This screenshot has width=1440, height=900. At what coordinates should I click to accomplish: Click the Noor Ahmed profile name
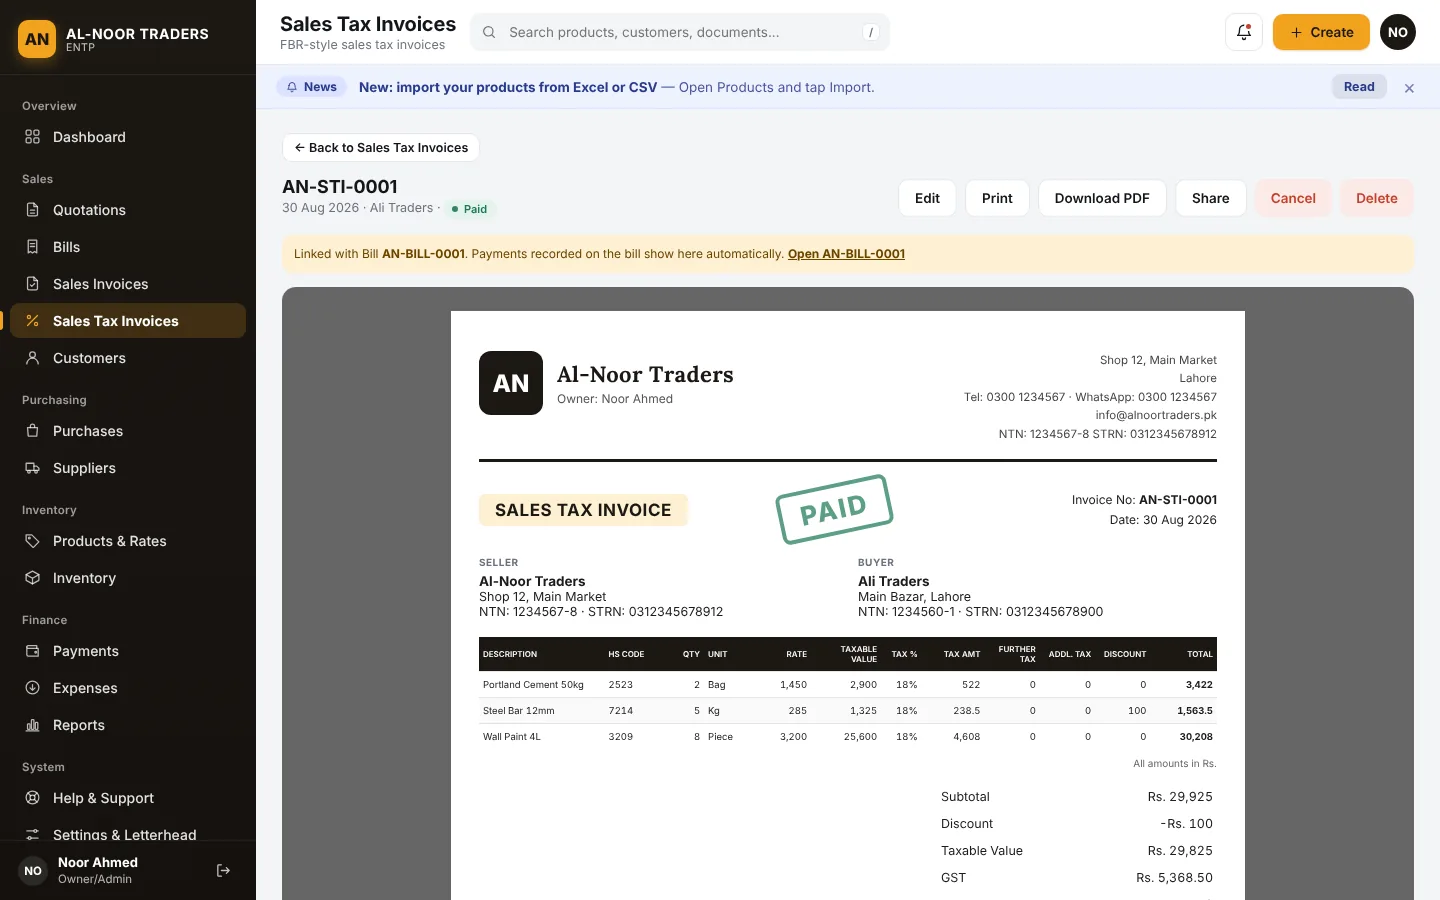click(x=98, y=862)
